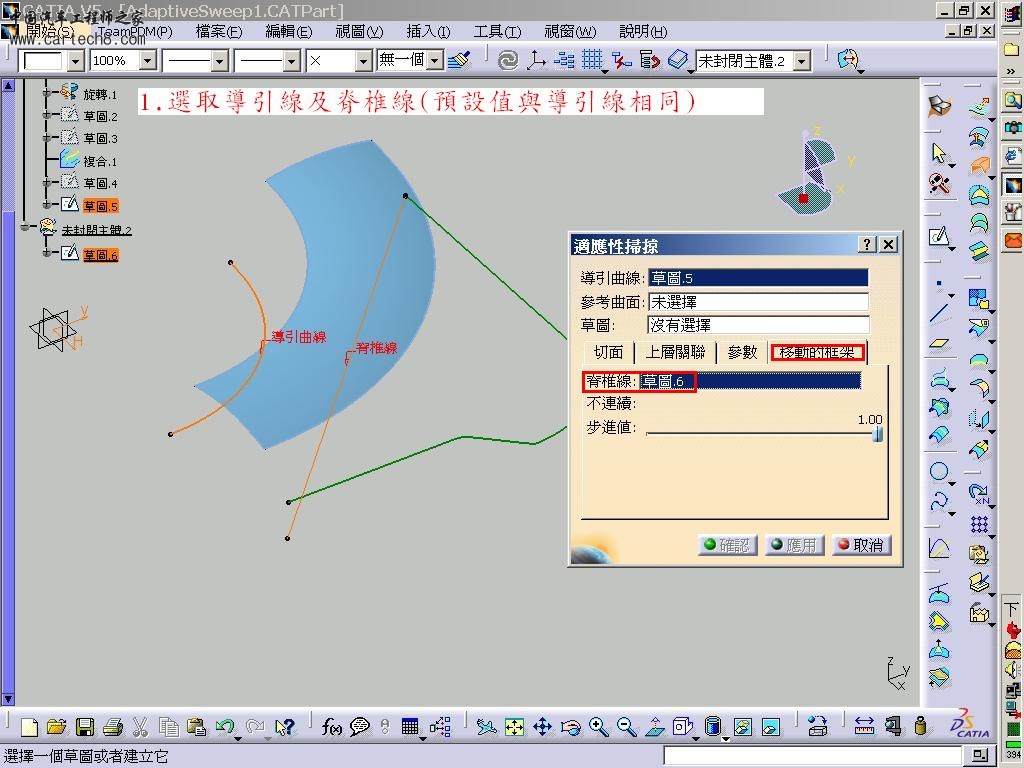Open the Design Table icon
The width and height of the screenshot is (1024, 768).
pos(410,727)
